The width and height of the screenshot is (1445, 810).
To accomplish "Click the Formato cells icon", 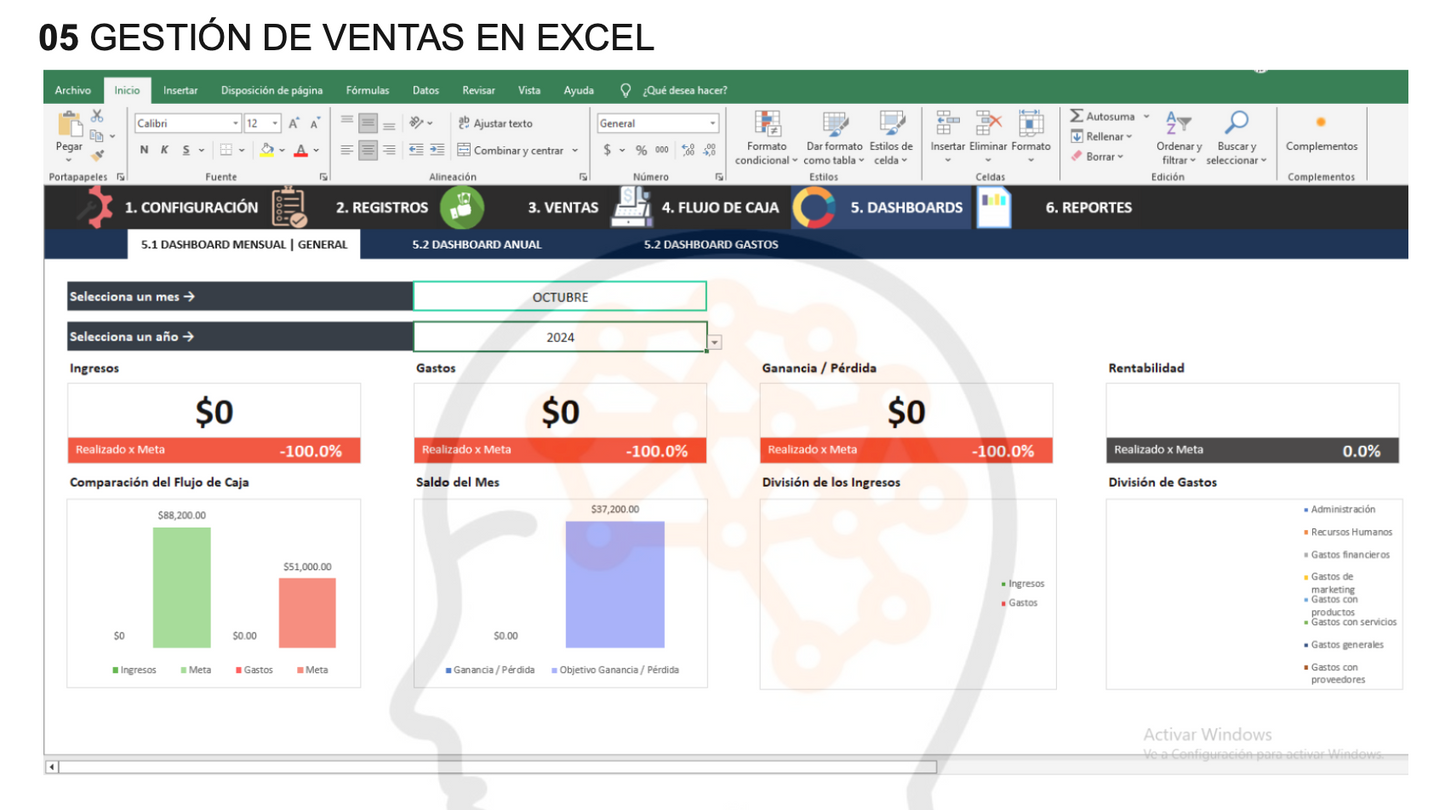I will pos(1030,124).
